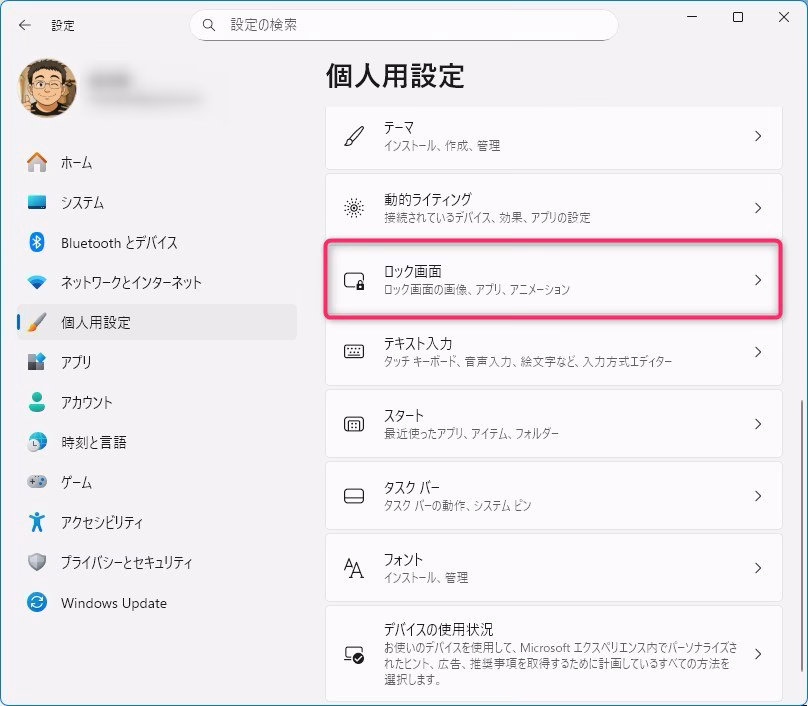Open タスク バー via its chevron arrow
Image resolution: width=808 pixels, height=706 pixels.
[x=757, y=496]
